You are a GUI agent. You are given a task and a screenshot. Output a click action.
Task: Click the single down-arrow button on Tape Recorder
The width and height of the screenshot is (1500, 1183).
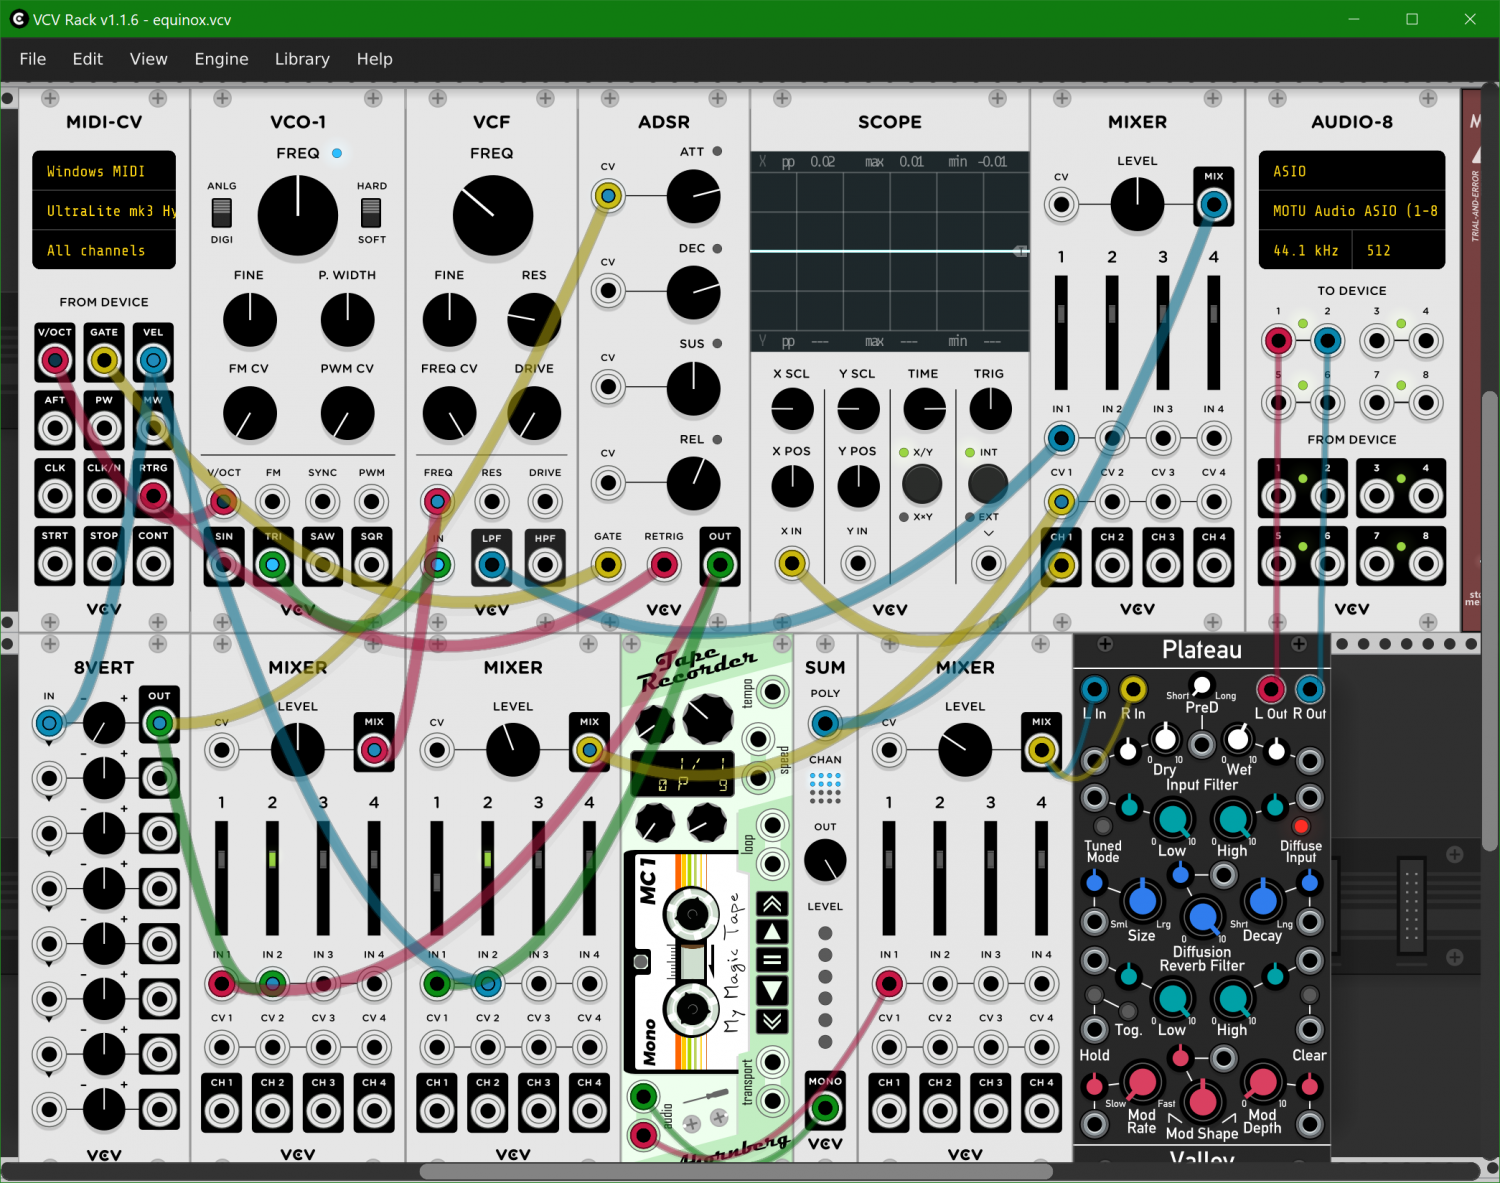(x=772, y=990)
